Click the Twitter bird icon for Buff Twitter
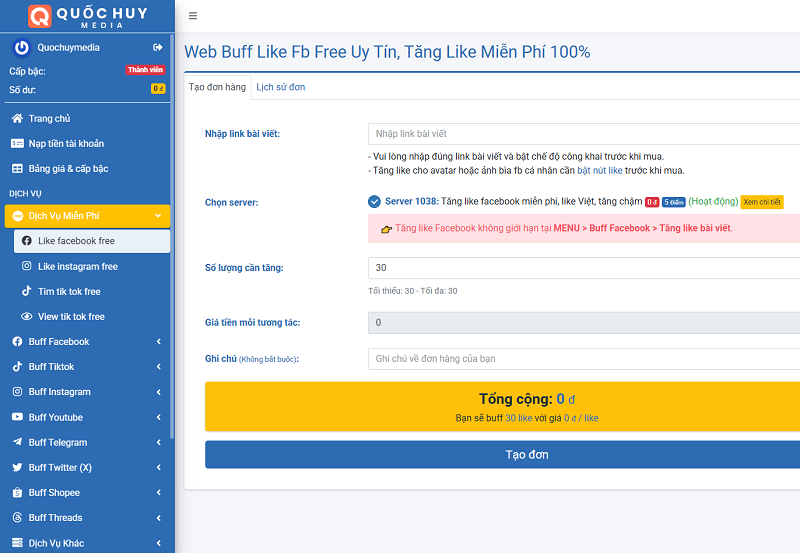 point(17,467)
